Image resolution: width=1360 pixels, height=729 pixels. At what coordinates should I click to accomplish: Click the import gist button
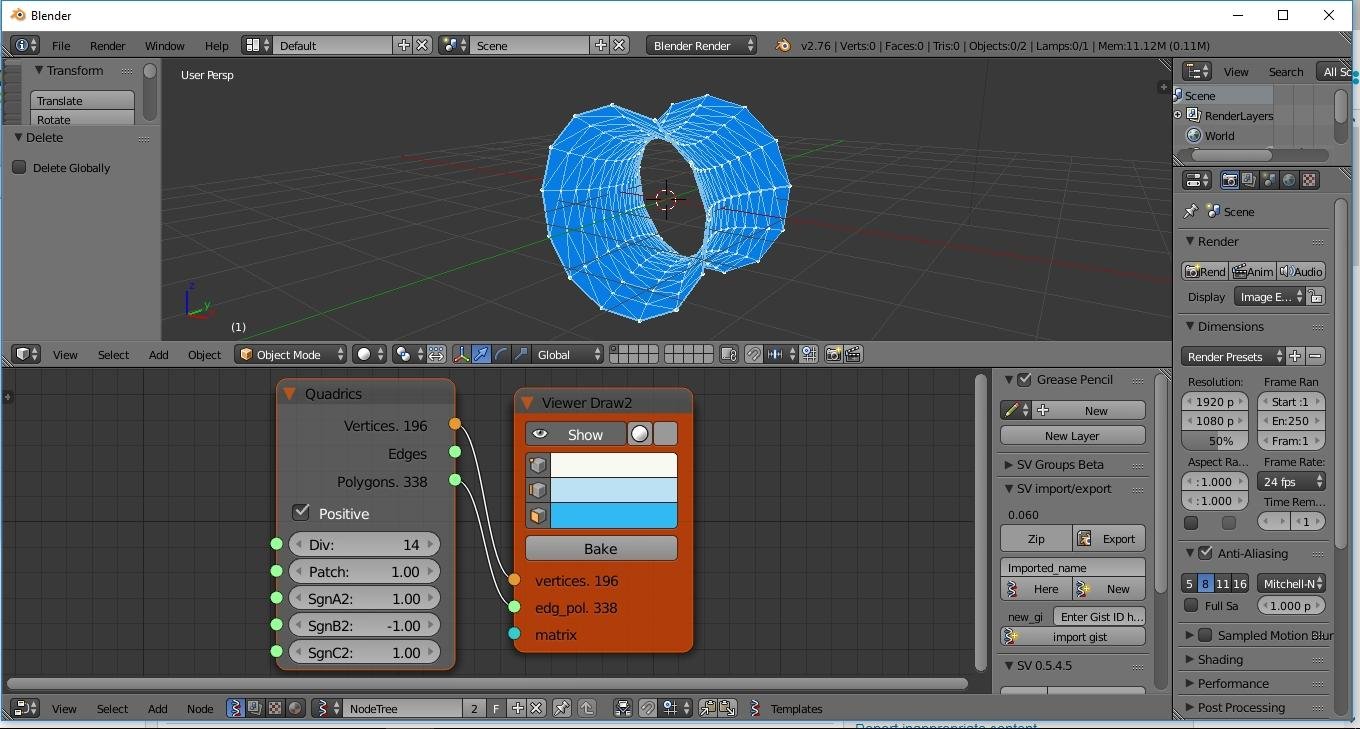coord(1072,637)
